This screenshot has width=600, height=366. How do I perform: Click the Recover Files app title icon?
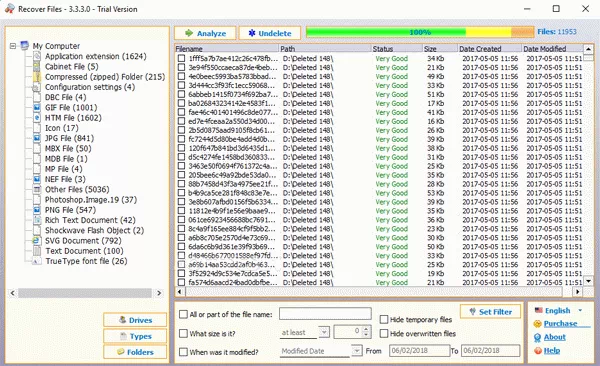click(x=9, y=9)
